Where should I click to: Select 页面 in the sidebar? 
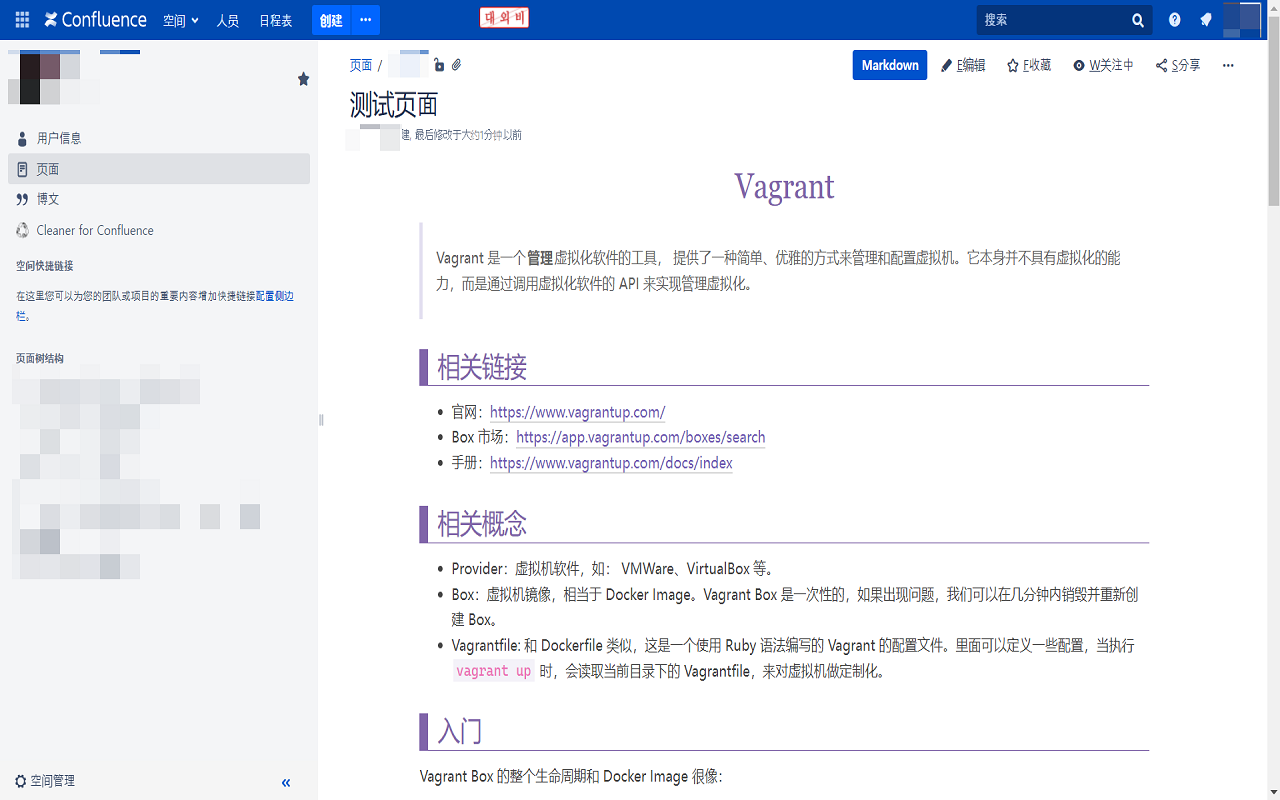pyautogui.click(x=159, y=169)
